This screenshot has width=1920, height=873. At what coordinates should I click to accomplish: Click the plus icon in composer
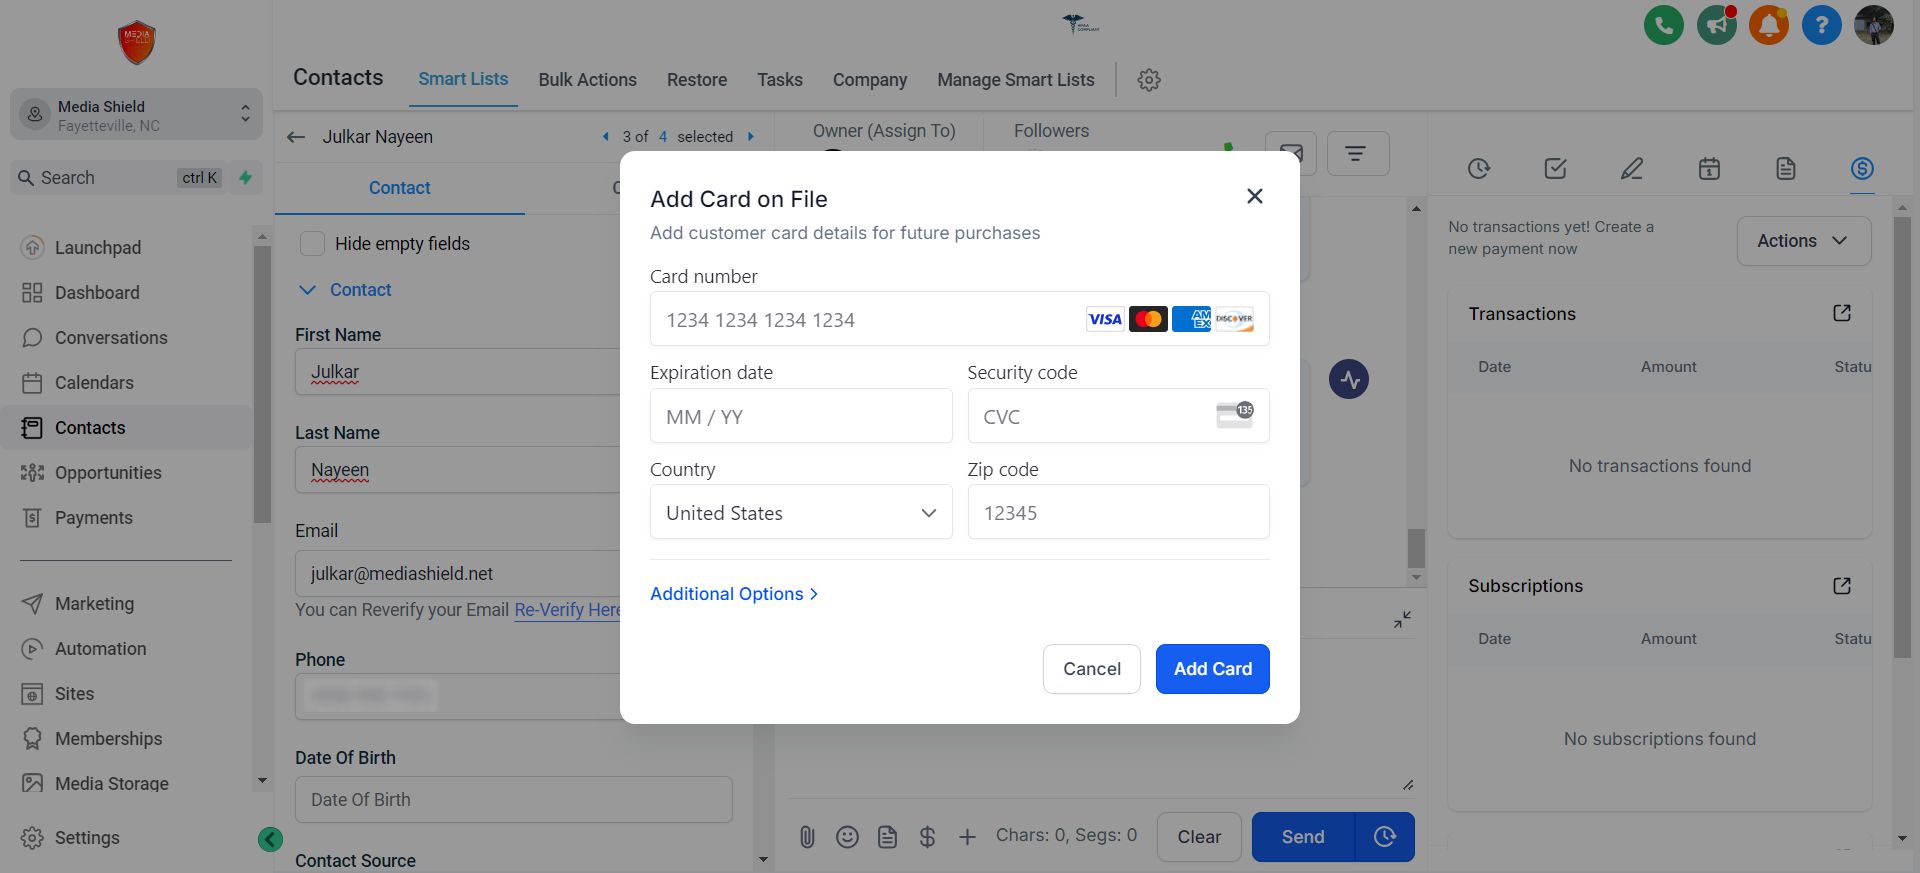(x=967, y=837)
